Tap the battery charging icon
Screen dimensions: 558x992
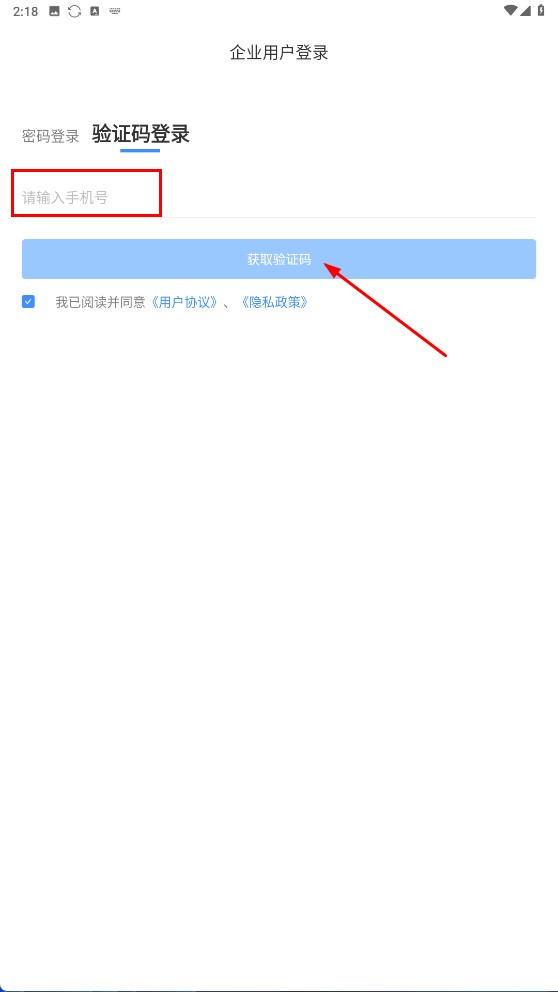point(542,10)
